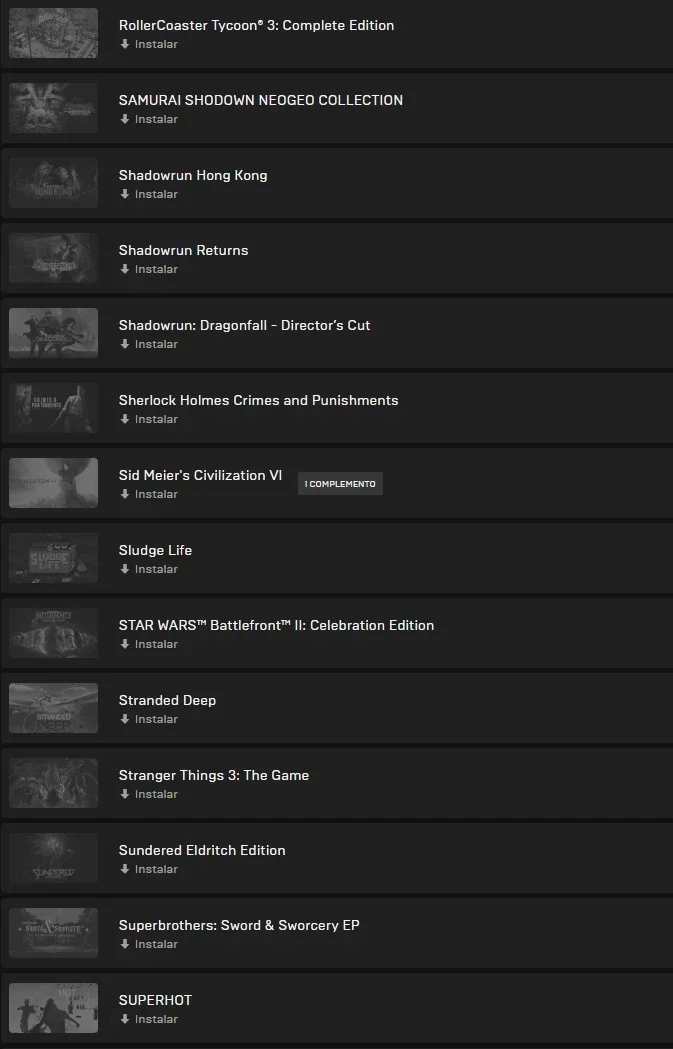Select the Sludge Life title
This screenshot has width=673, height=1049.
[x=155, y=550]
